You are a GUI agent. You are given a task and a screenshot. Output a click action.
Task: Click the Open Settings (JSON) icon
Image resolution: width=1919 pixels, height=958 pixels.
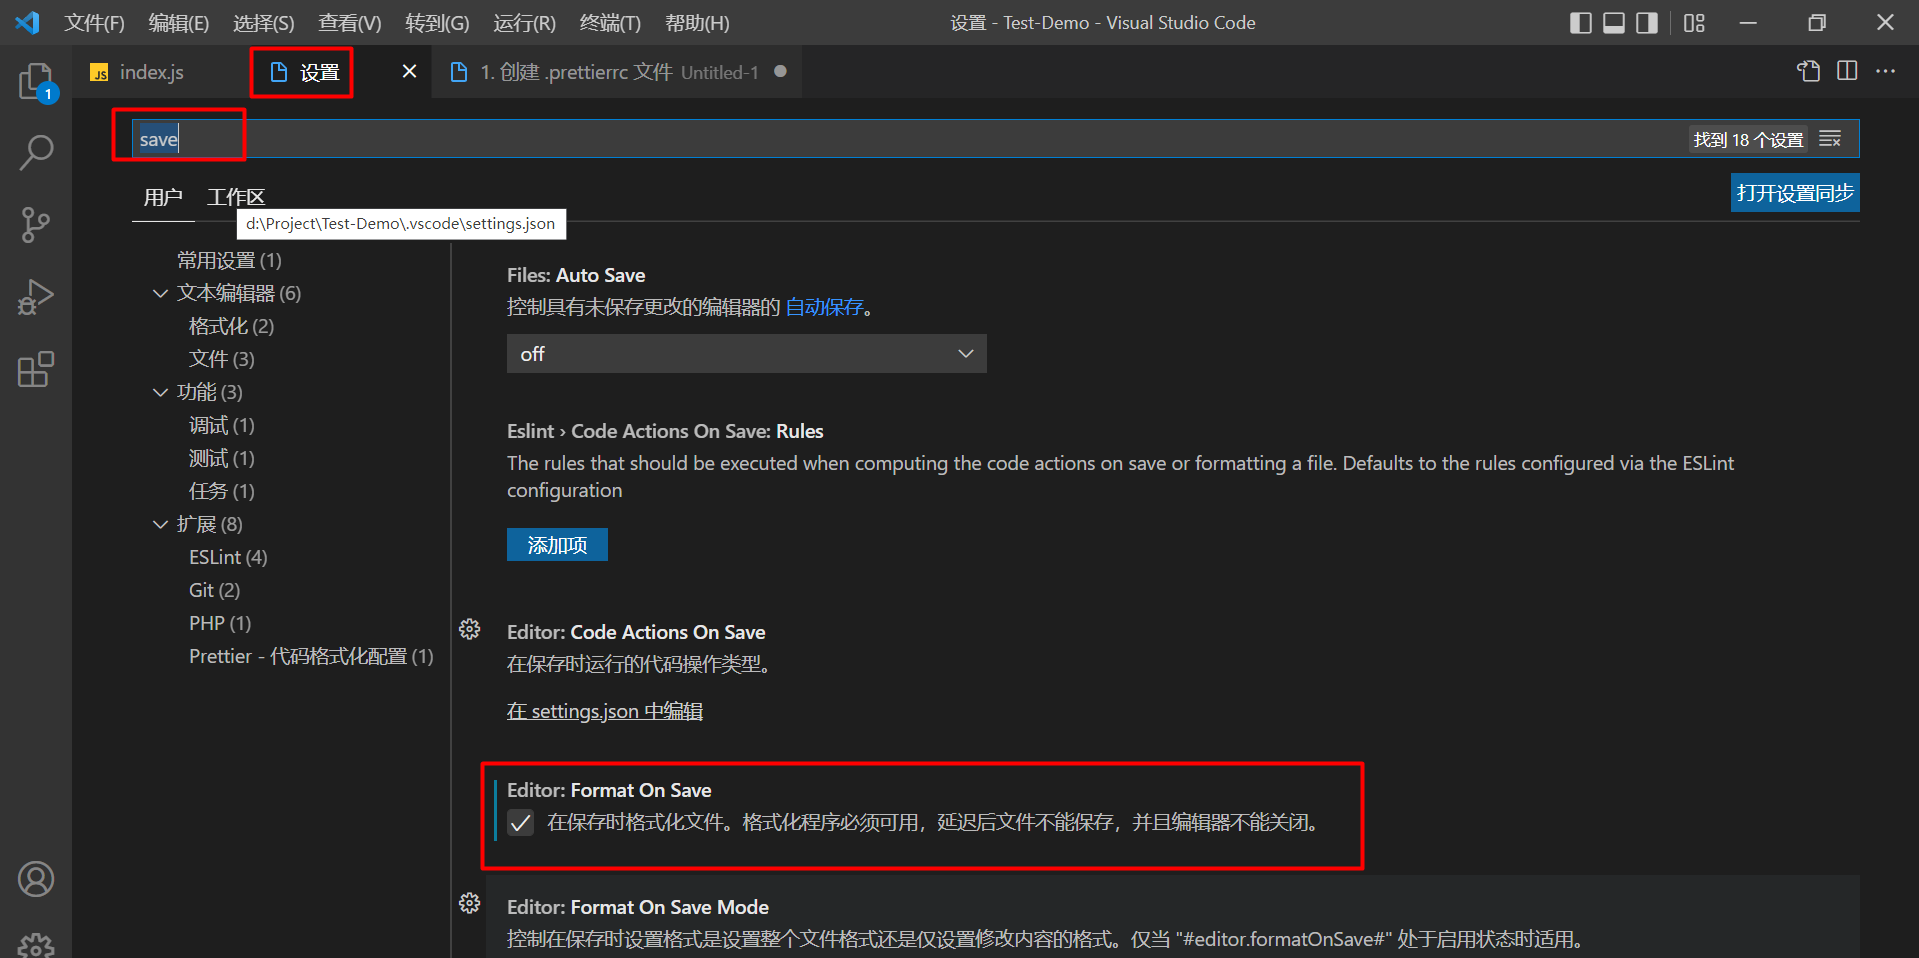tap(1808, 71)
